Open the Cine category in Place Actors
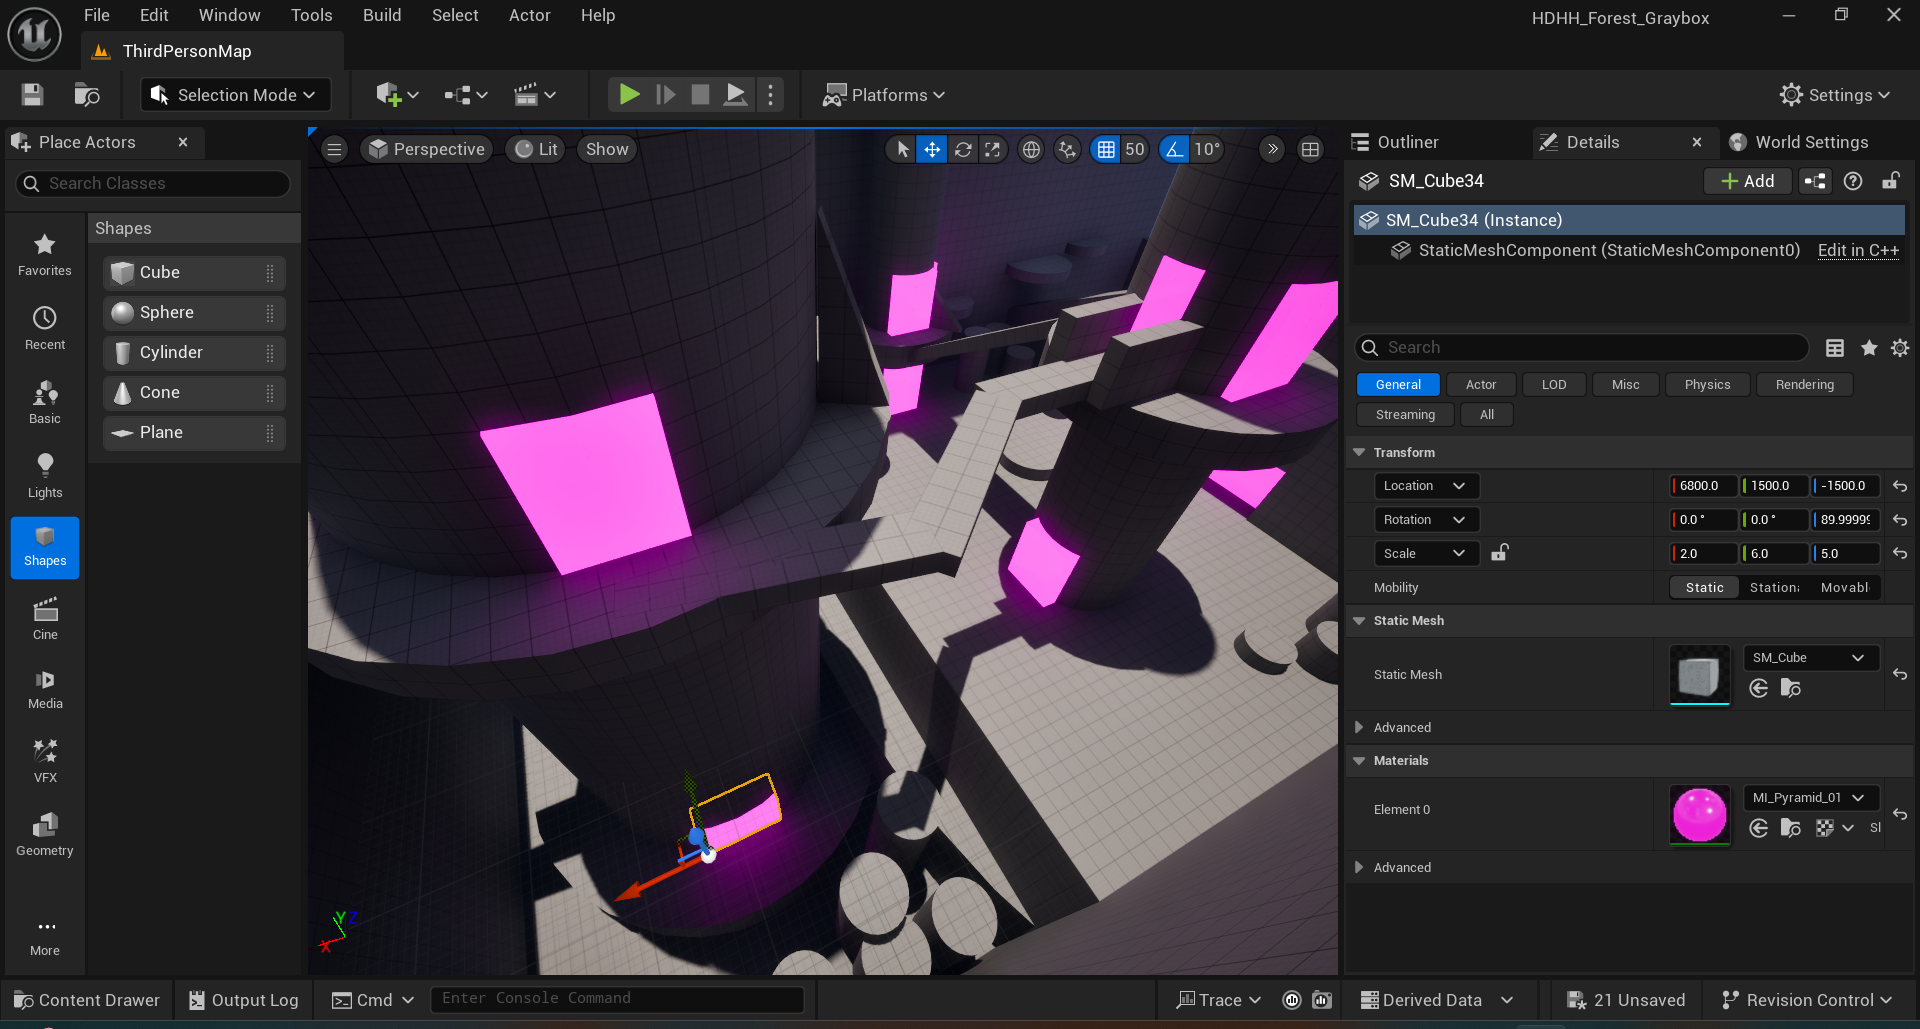The width and height of the screenshot is (1920, 1029). tap(45, 619)
